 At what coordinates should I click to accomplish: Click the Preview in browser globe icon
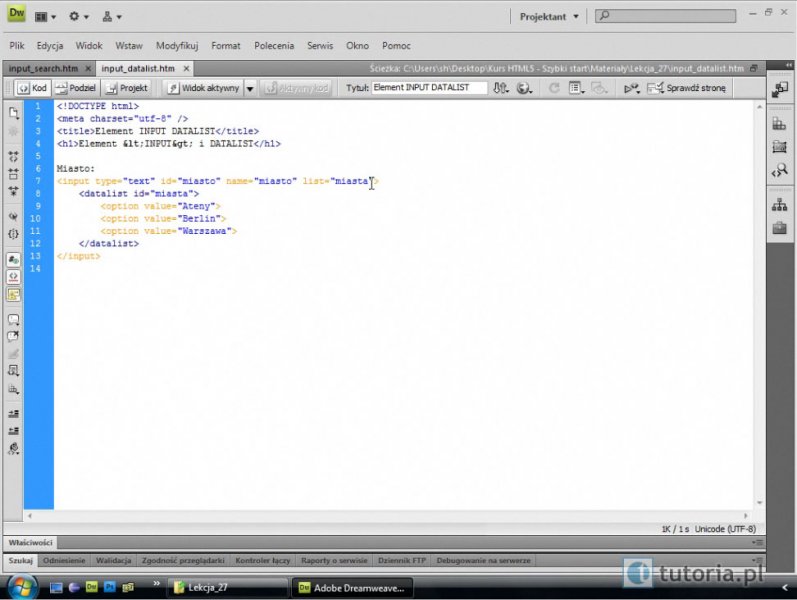coord(525,88)
